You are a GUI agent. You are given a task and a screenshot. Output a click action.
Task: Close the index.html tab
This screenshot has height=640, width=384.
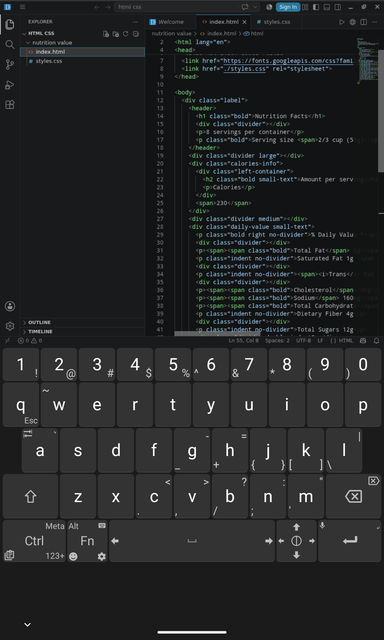tap(244, 22)
